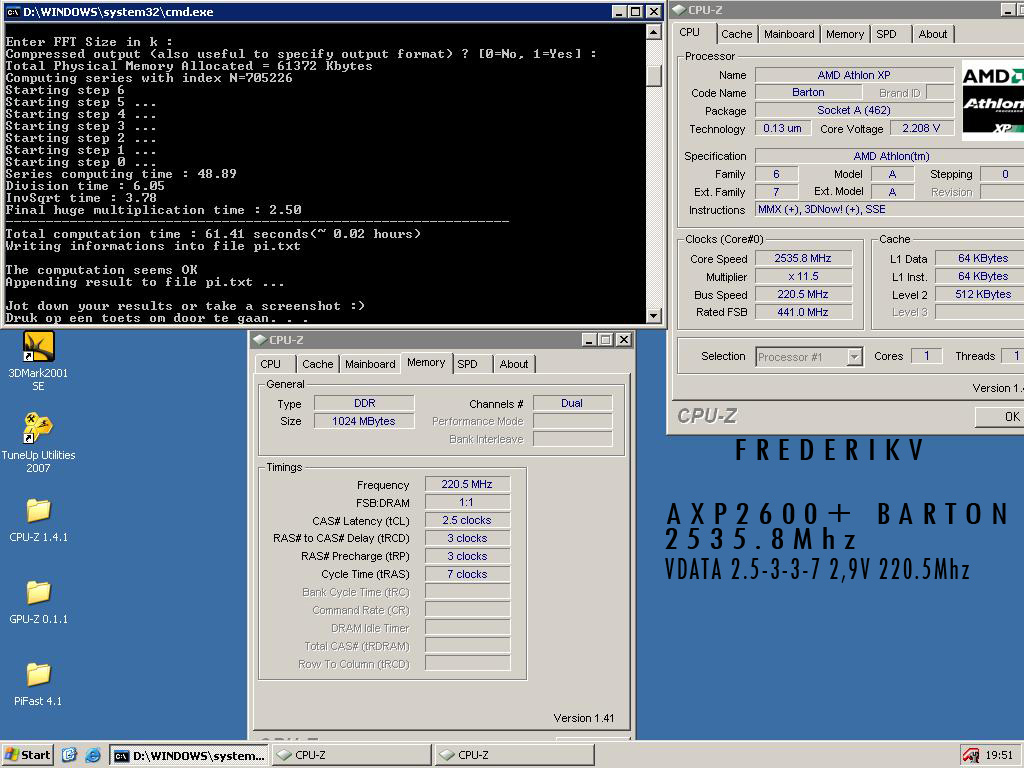Close the Memory CPU-Z window
Viewport: 1024px width, 768px height.
(624, 340)
